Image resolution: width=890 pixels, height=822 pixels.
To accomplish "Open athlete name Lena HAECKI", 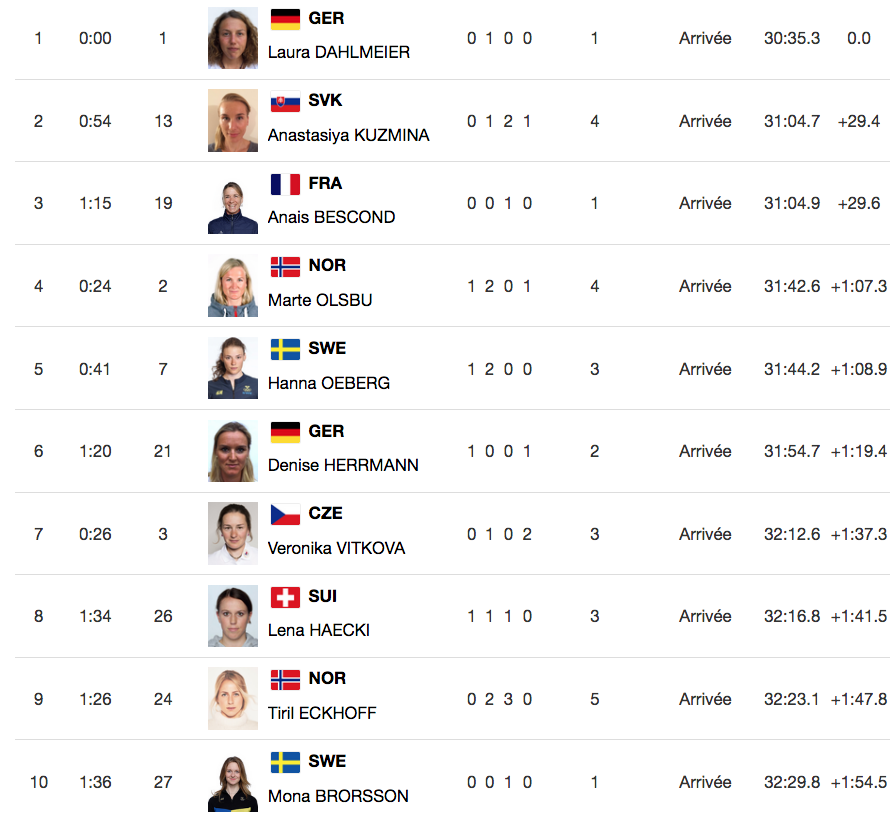I will (318, 631).
